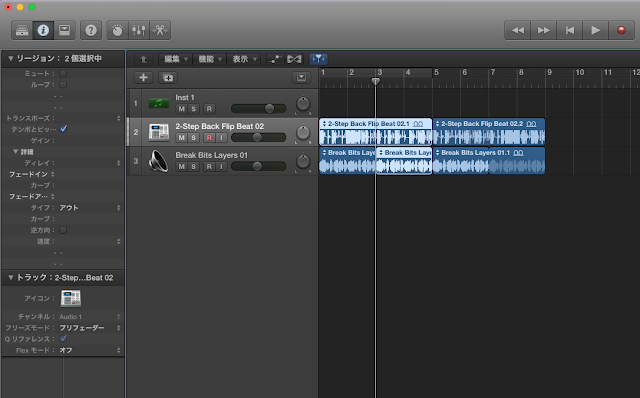Click the Inst 1 pan knob
Screen dimensions: 640x398
(x=303, y=104)
